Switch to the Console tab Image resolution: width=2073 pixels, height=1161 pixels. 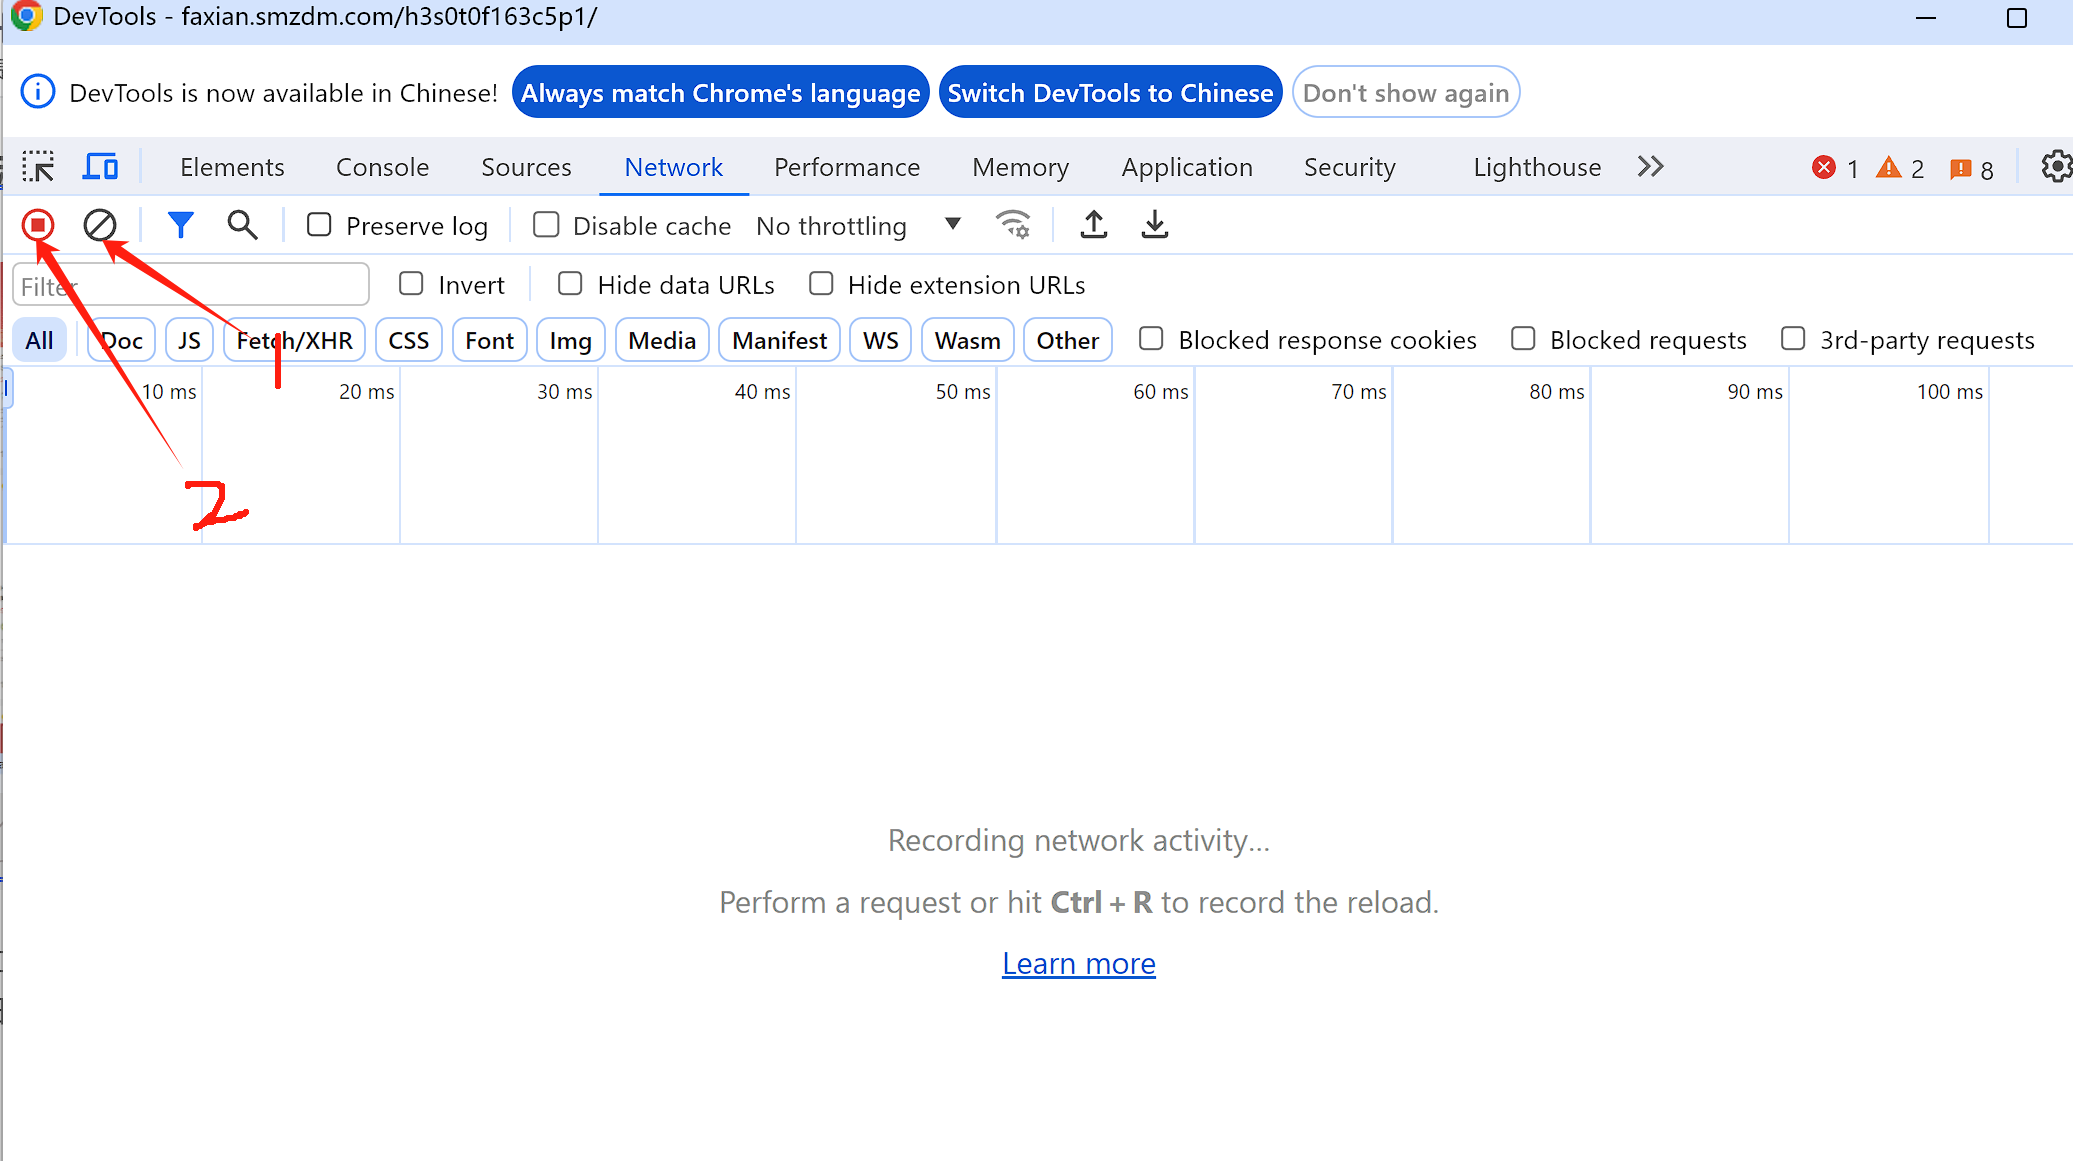[382, 167]
